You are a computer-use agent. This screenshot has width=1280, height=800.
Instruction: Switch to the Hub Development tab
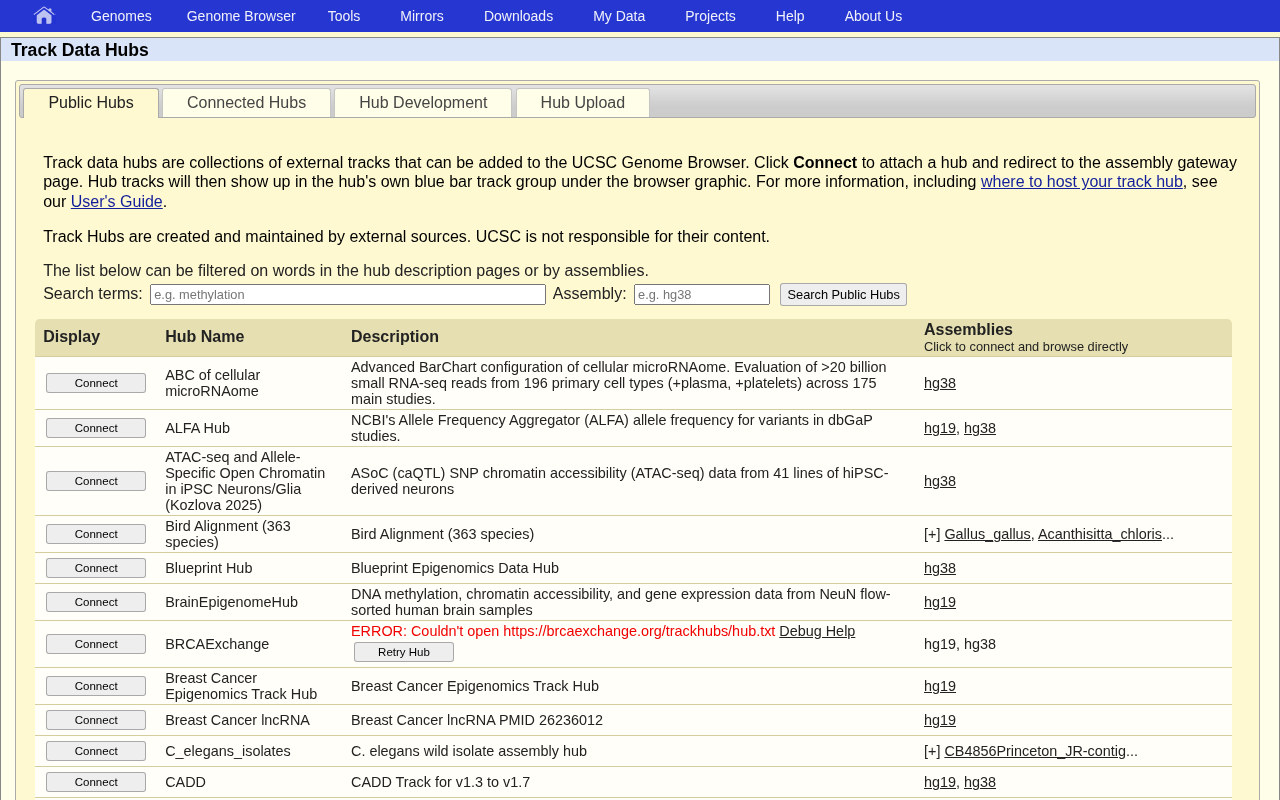coord(423,103)
